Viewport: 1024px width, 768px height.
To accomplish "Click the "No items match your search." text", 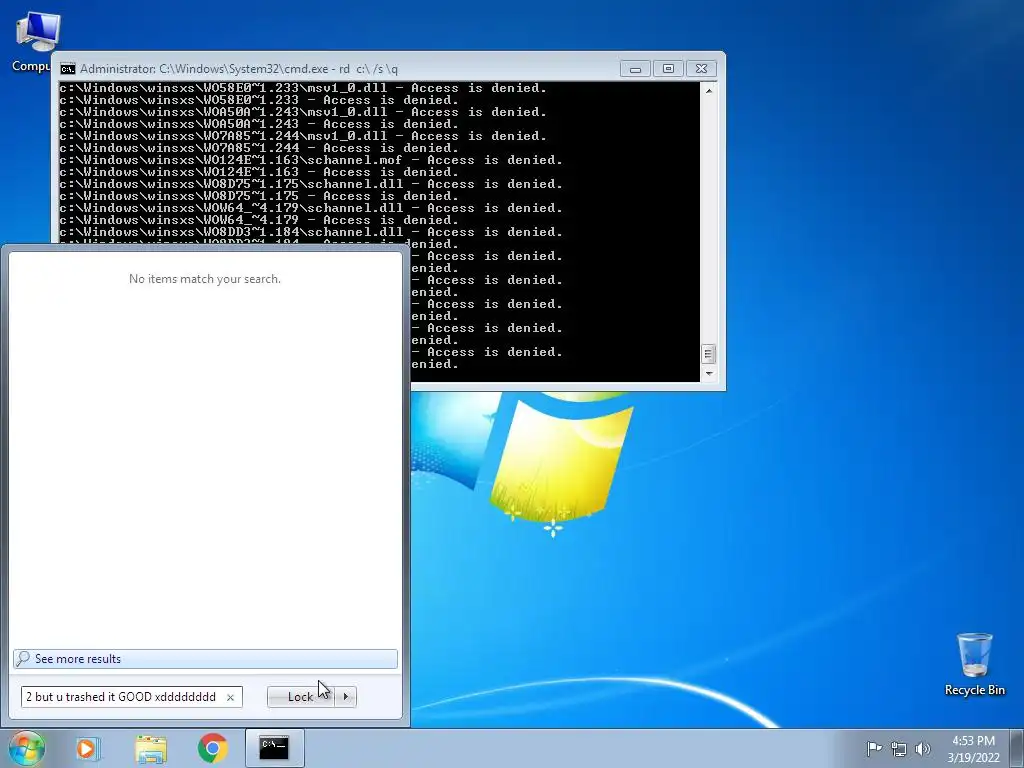I will 205,279.
